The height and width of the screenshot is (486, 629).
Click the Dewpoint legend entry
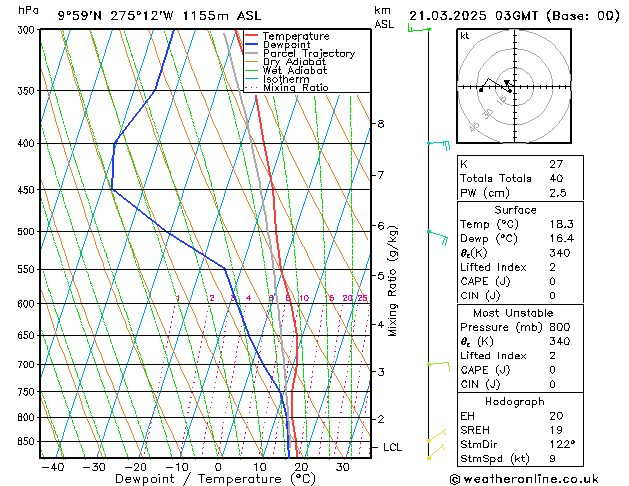click(278, 45)
